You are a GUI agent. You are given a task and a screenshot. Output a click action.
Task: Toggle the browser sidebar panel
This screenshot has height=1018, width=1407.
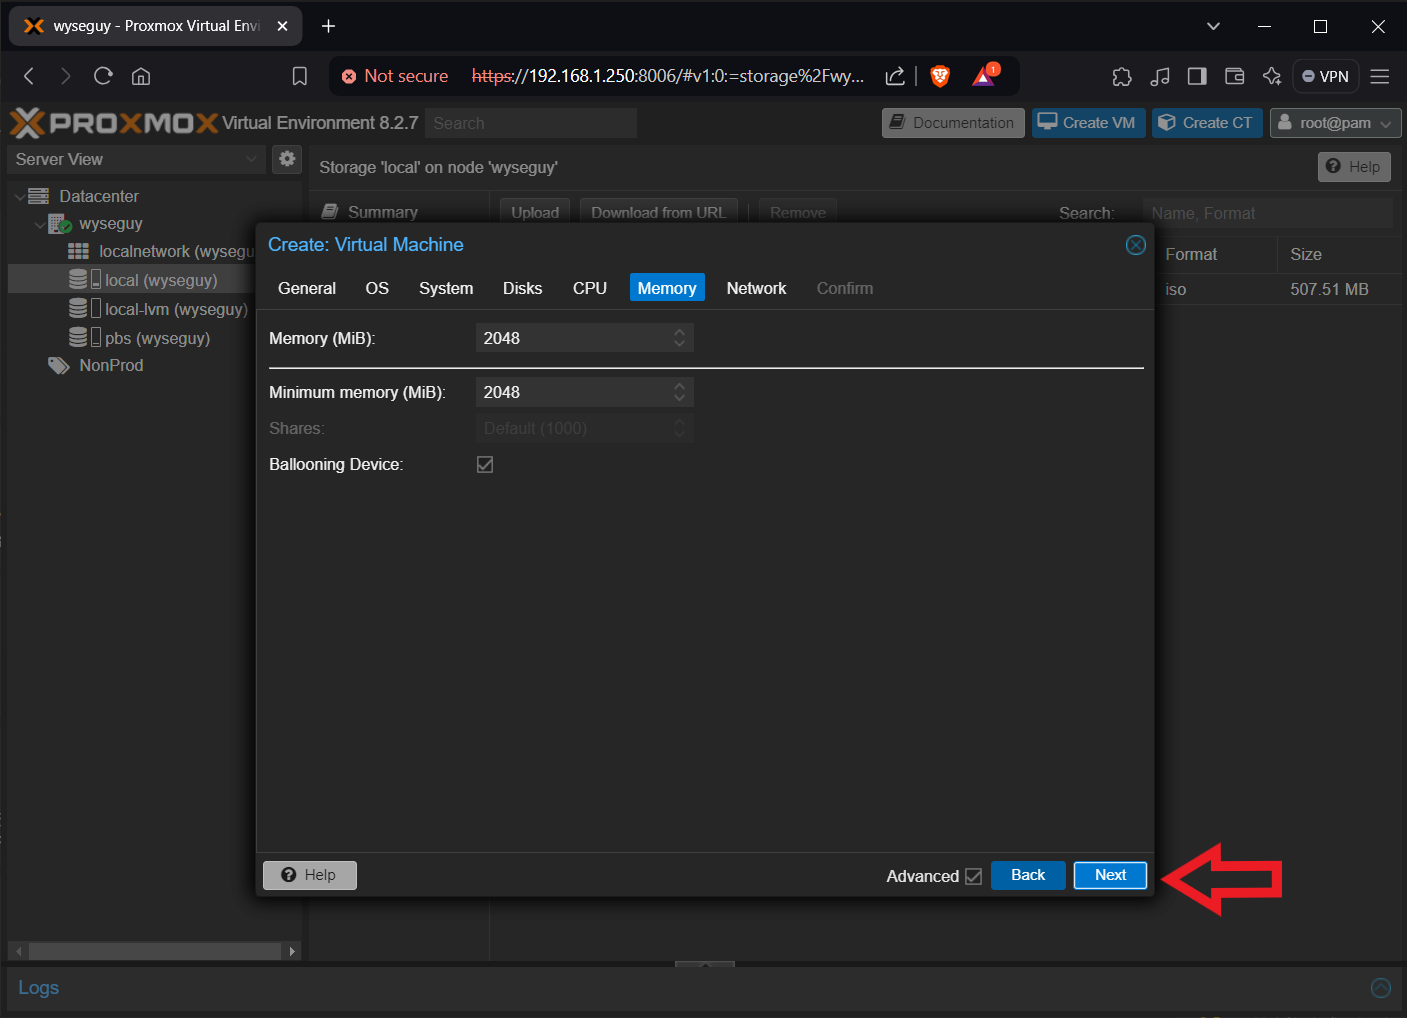point(1197,76)
